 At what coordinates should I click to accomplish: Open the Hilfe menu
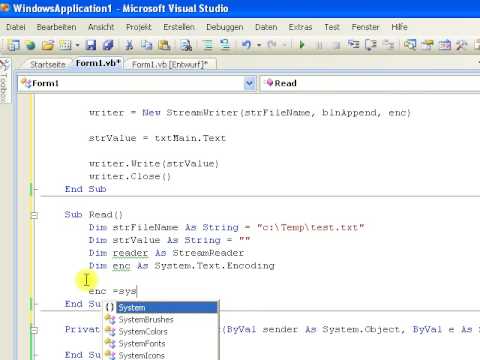pos(399,27)
